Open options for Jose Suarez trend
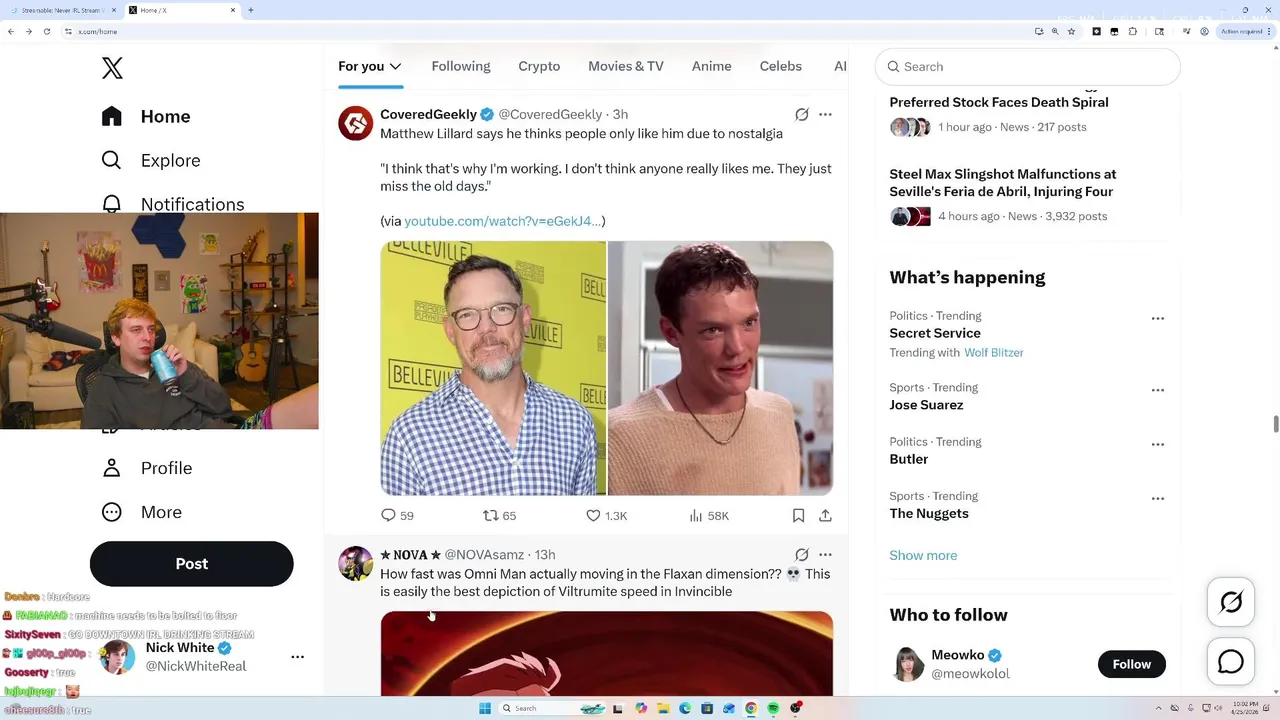This screenshot has height=720, width=1280. click(1157, 390)
